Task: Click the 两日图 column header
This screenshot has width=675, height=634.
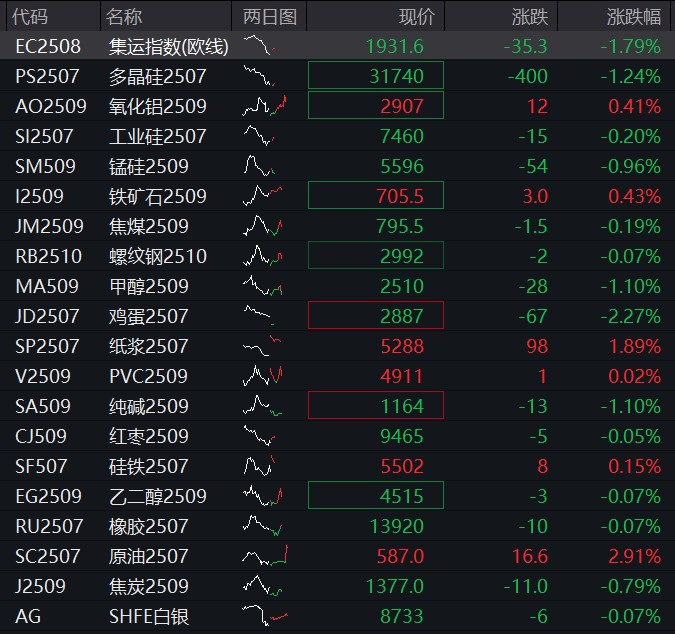Action: click(x=269, y=17)
